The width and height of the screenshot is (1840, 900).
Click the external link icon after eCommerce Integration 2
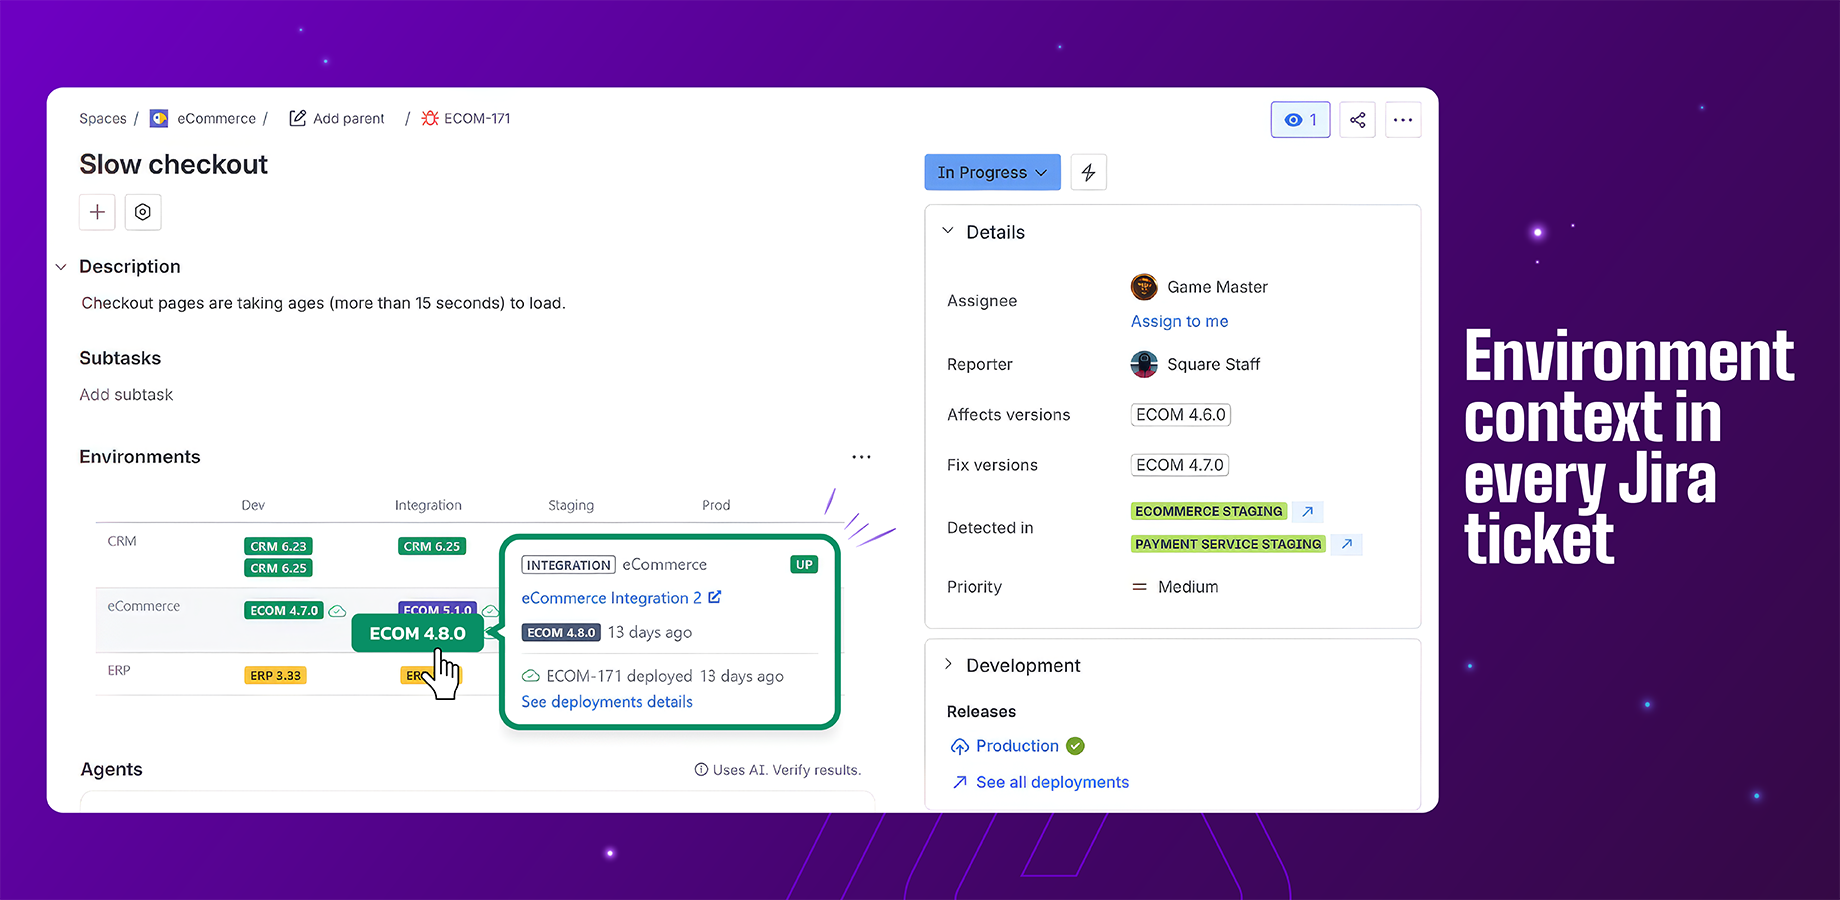[714, 597]
